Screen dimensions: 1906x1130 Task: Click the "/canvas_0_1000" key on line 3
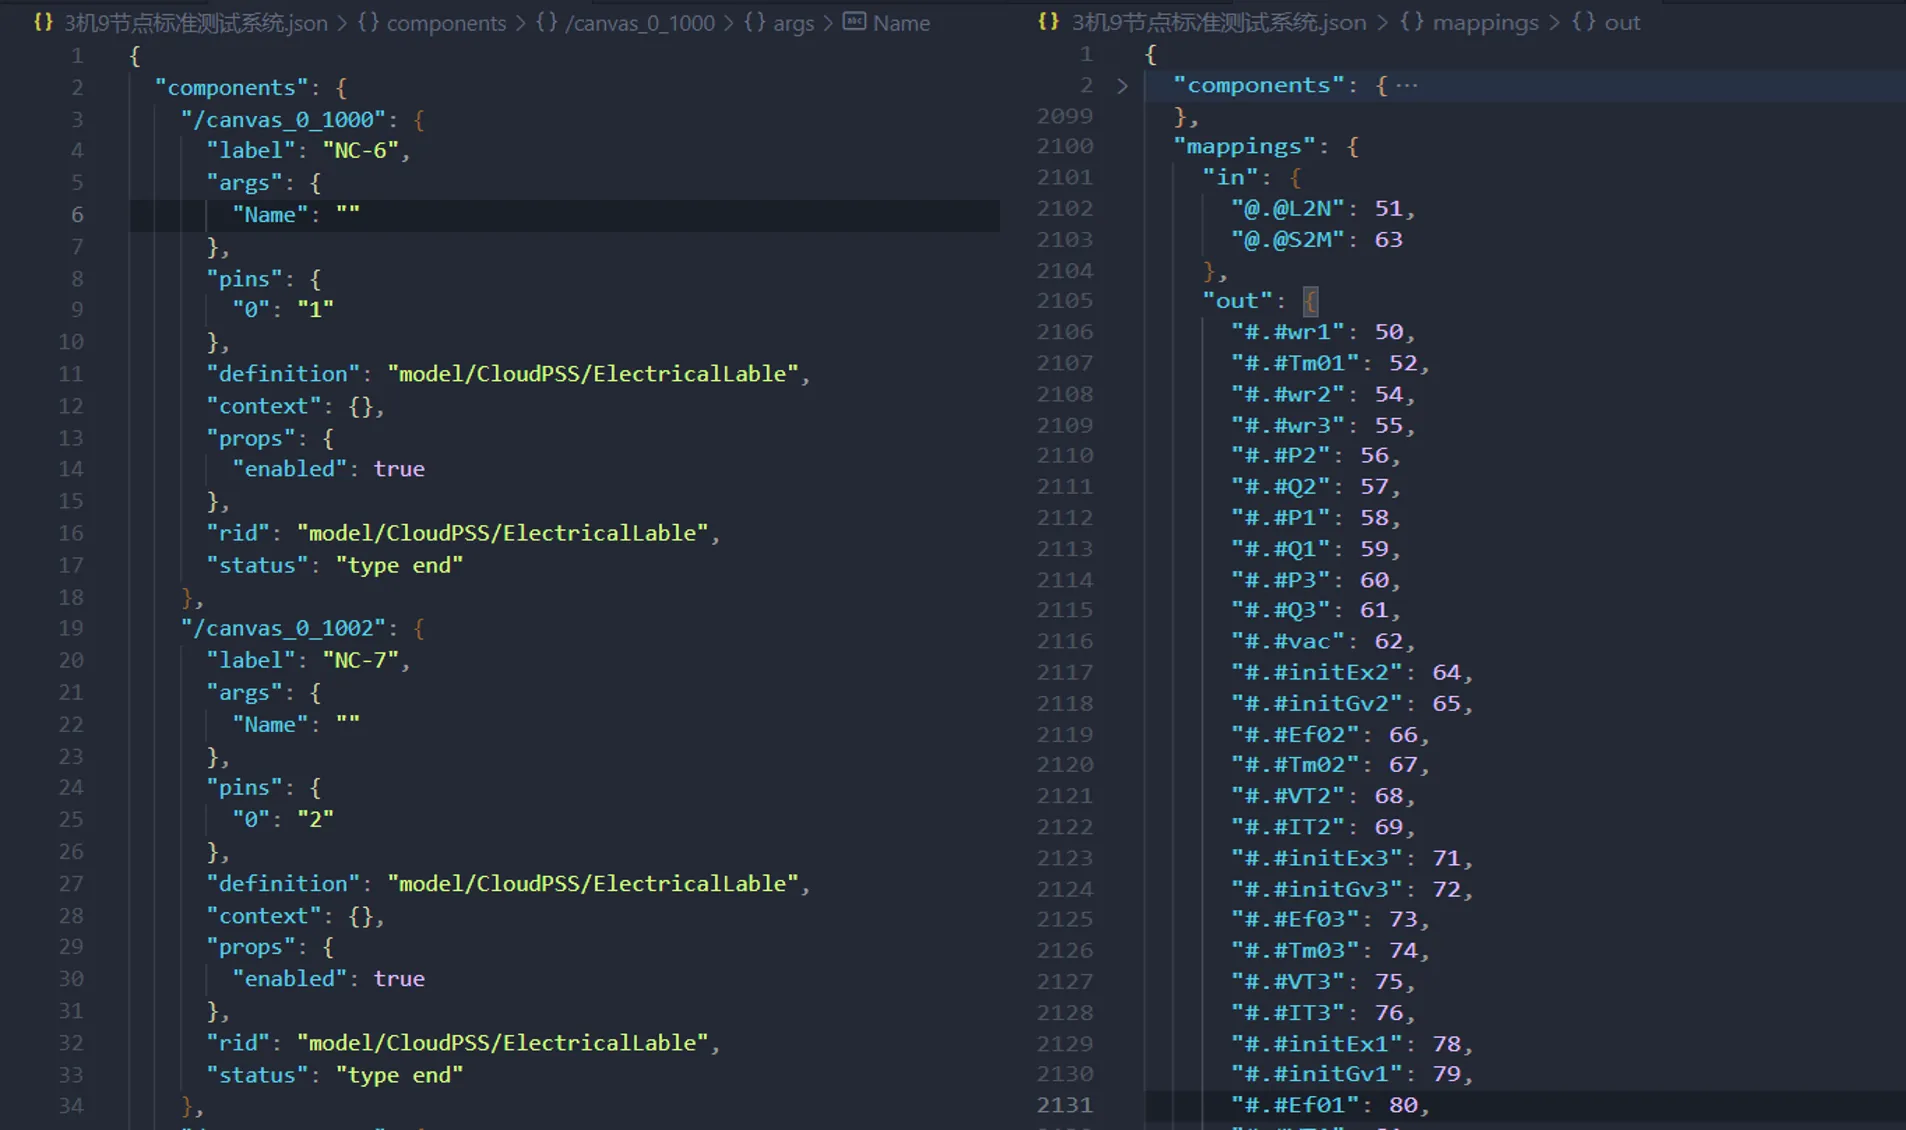pyautogui.click(x=283, y=120)
